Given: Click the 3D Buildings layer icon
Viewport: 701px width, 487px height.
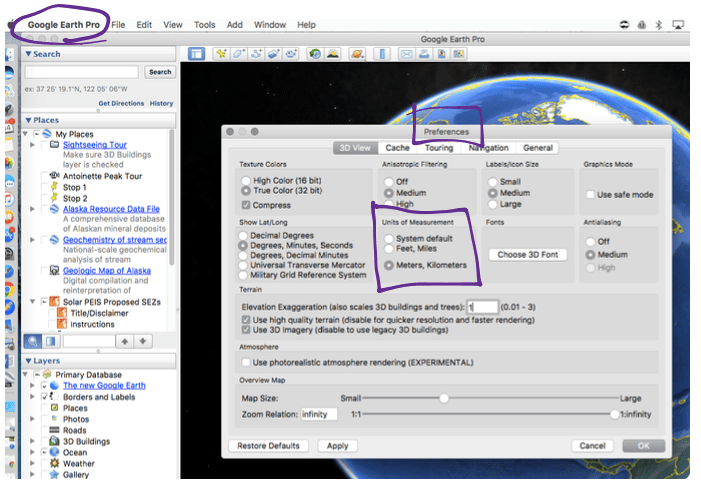Looking at the screenshot, I should pyautogui.click(x=55, y=441).
